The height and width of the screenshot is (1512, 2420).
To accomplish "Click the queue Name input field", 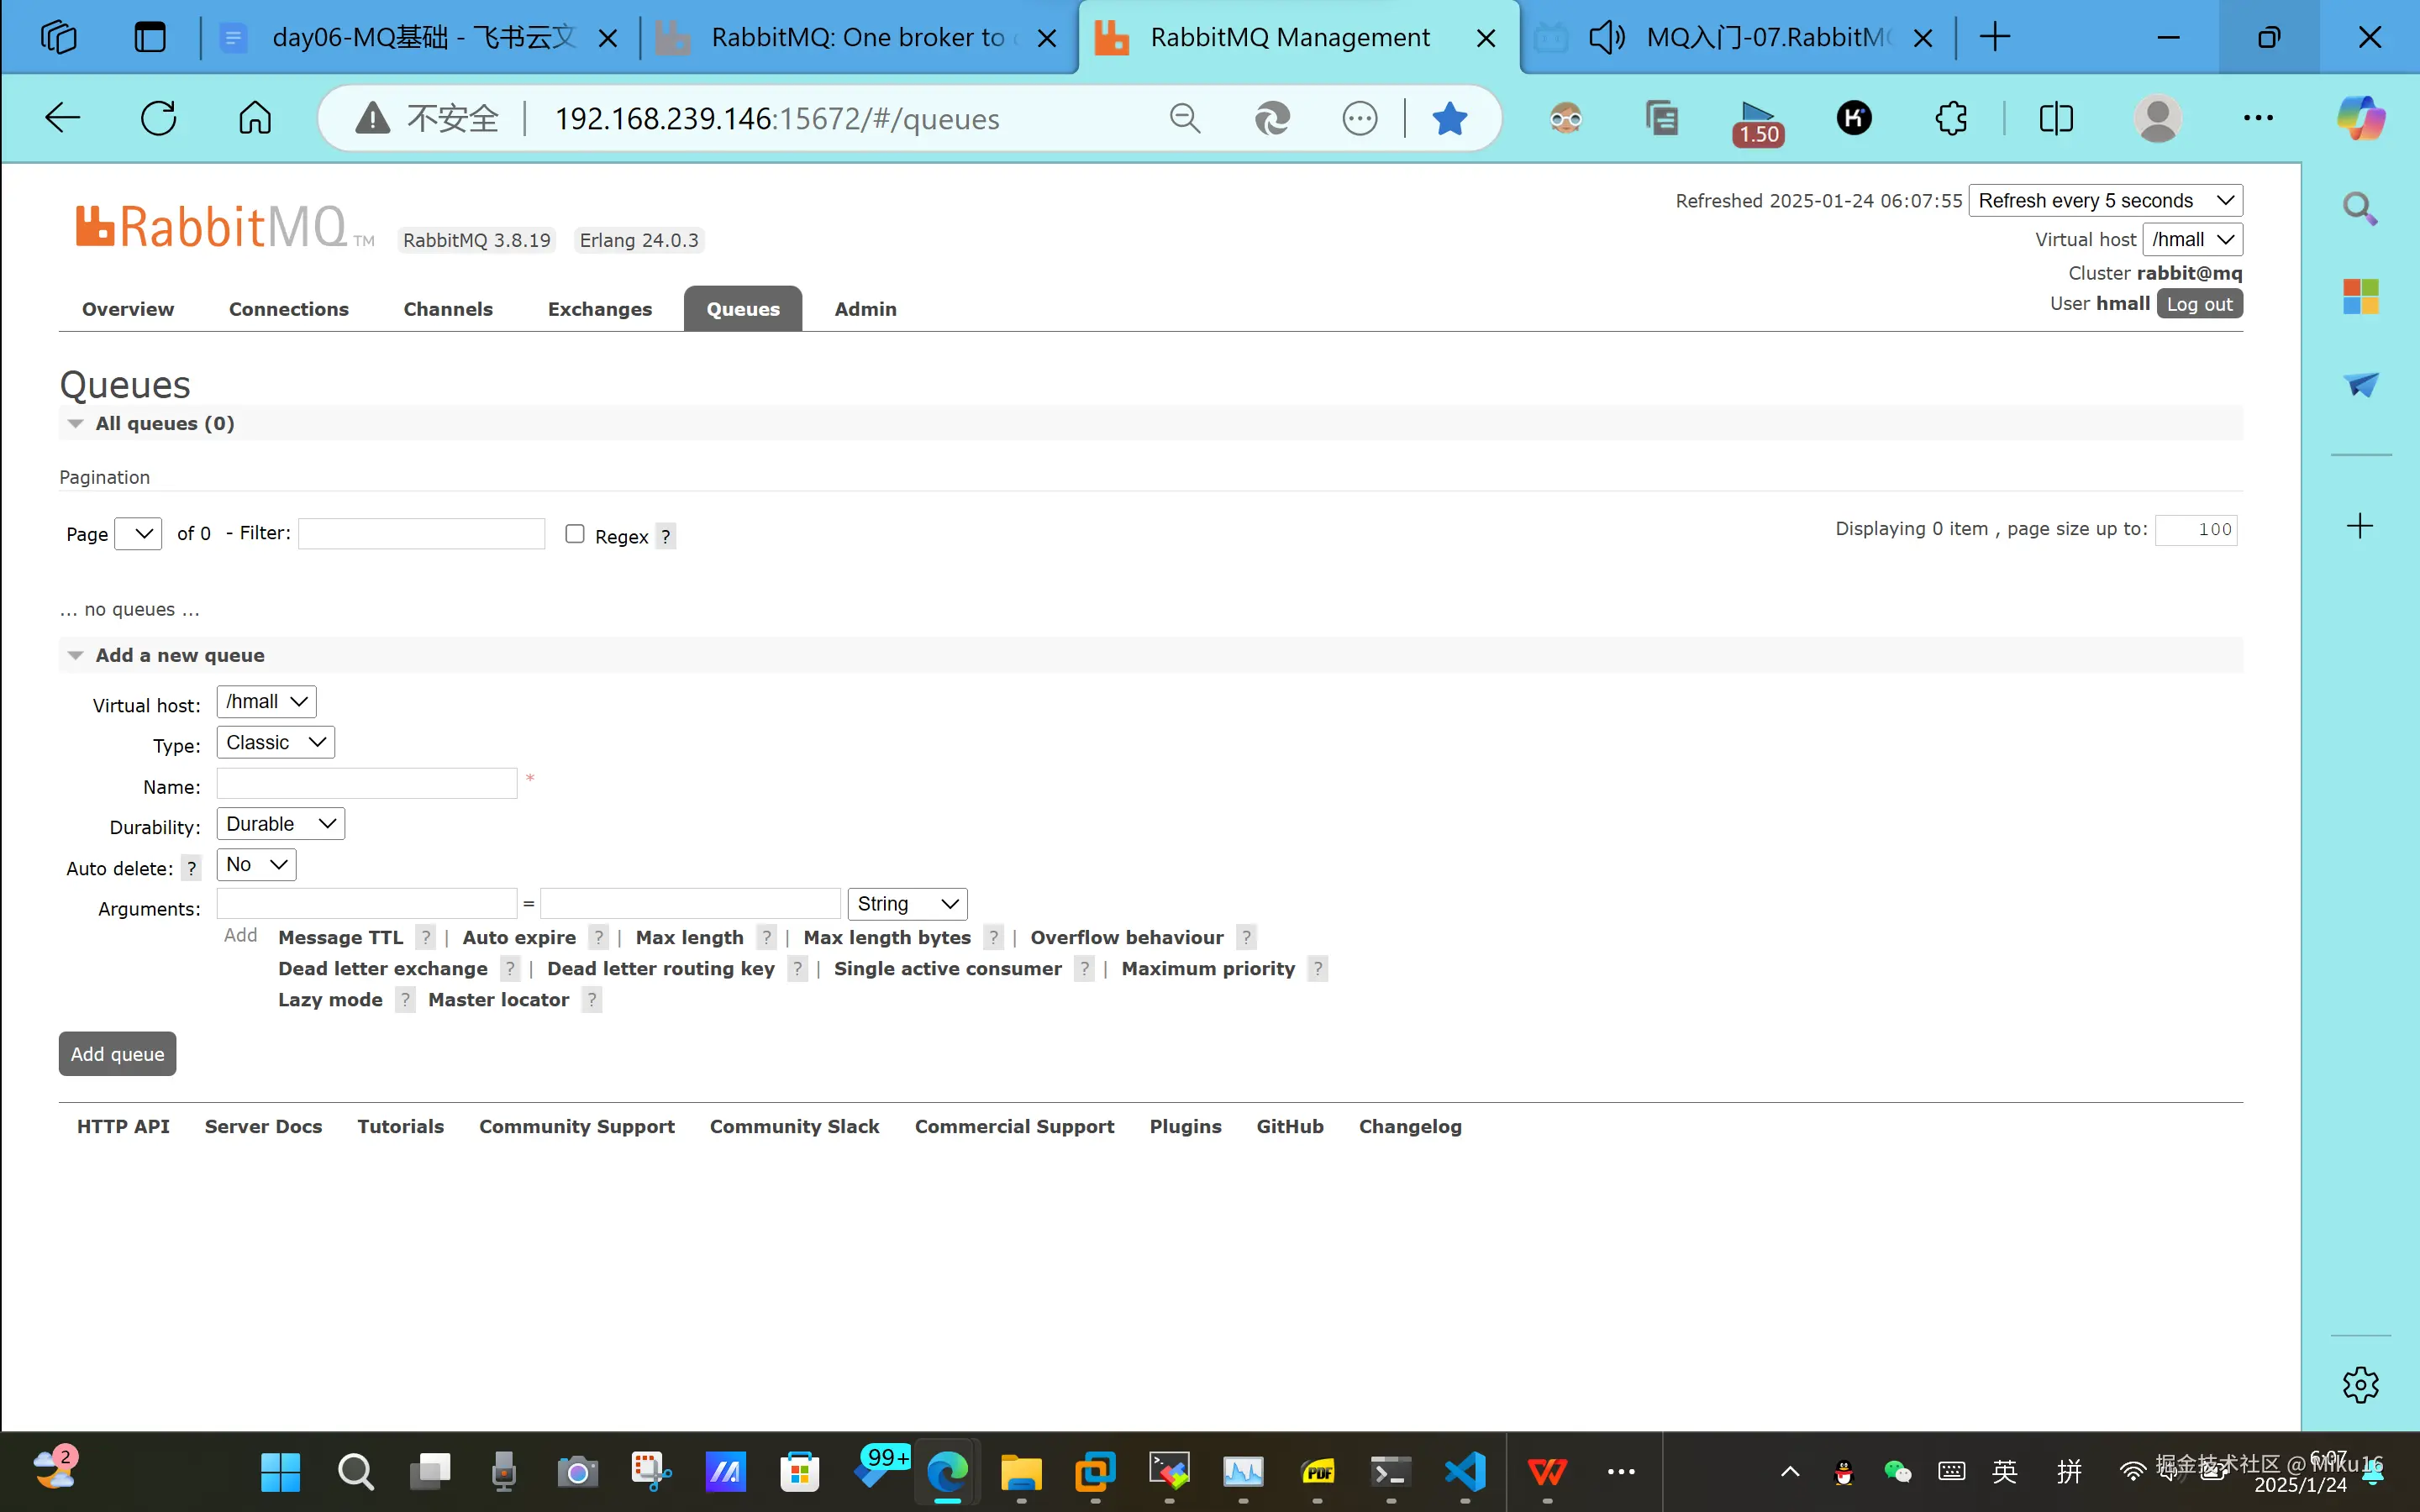I will [x=367, y=783].
